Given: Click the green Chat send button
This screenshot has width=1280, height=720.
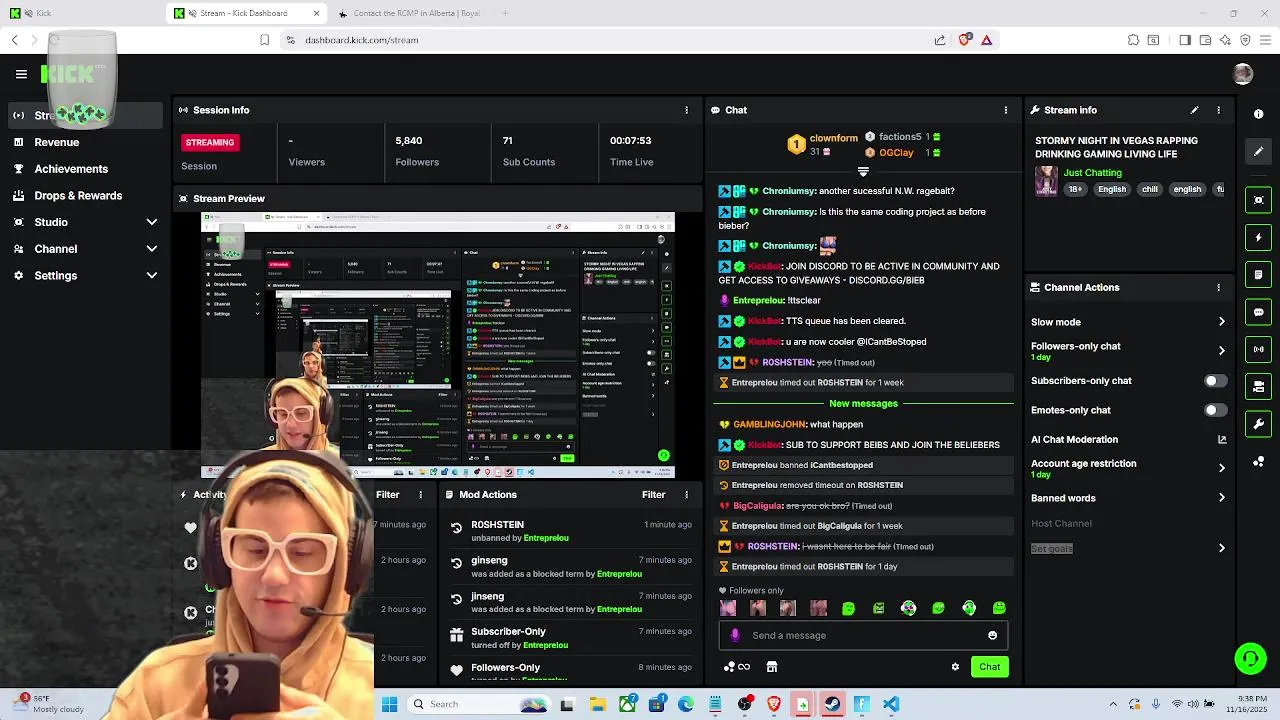Looking at the screenshot, I should tap(989, 667).
